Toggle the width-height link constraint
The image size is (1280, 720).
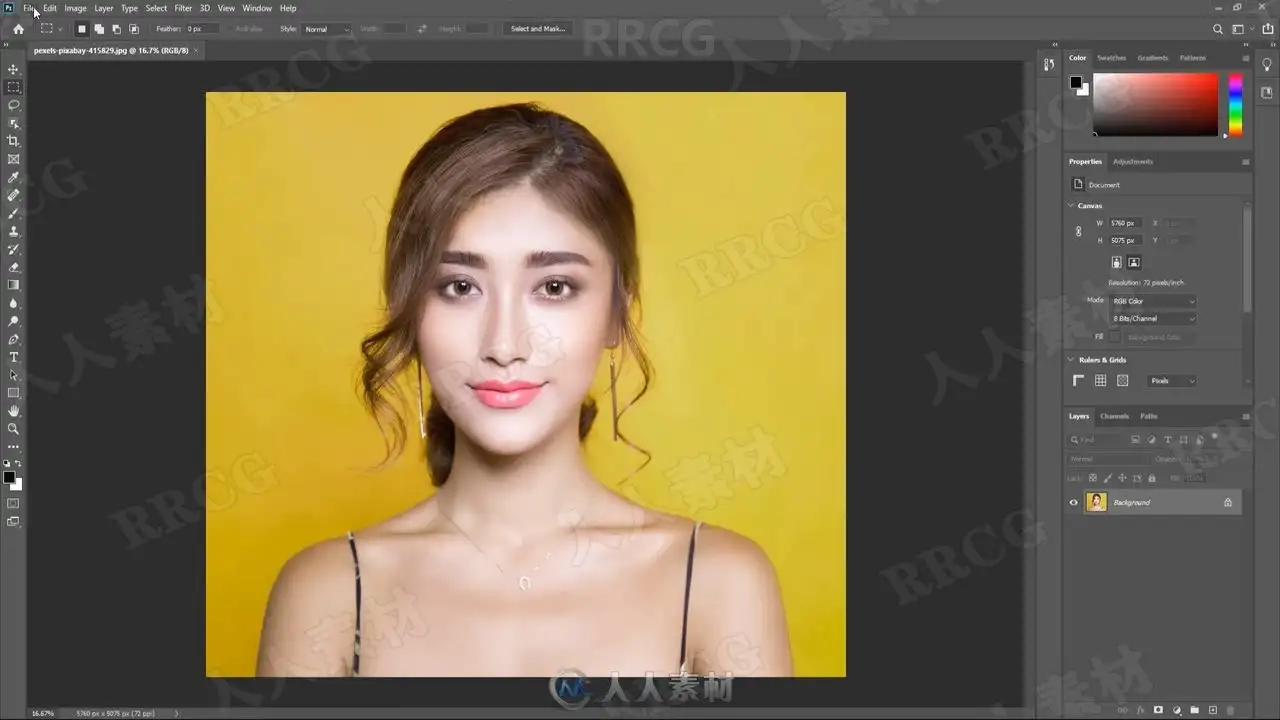(1078, 231)
